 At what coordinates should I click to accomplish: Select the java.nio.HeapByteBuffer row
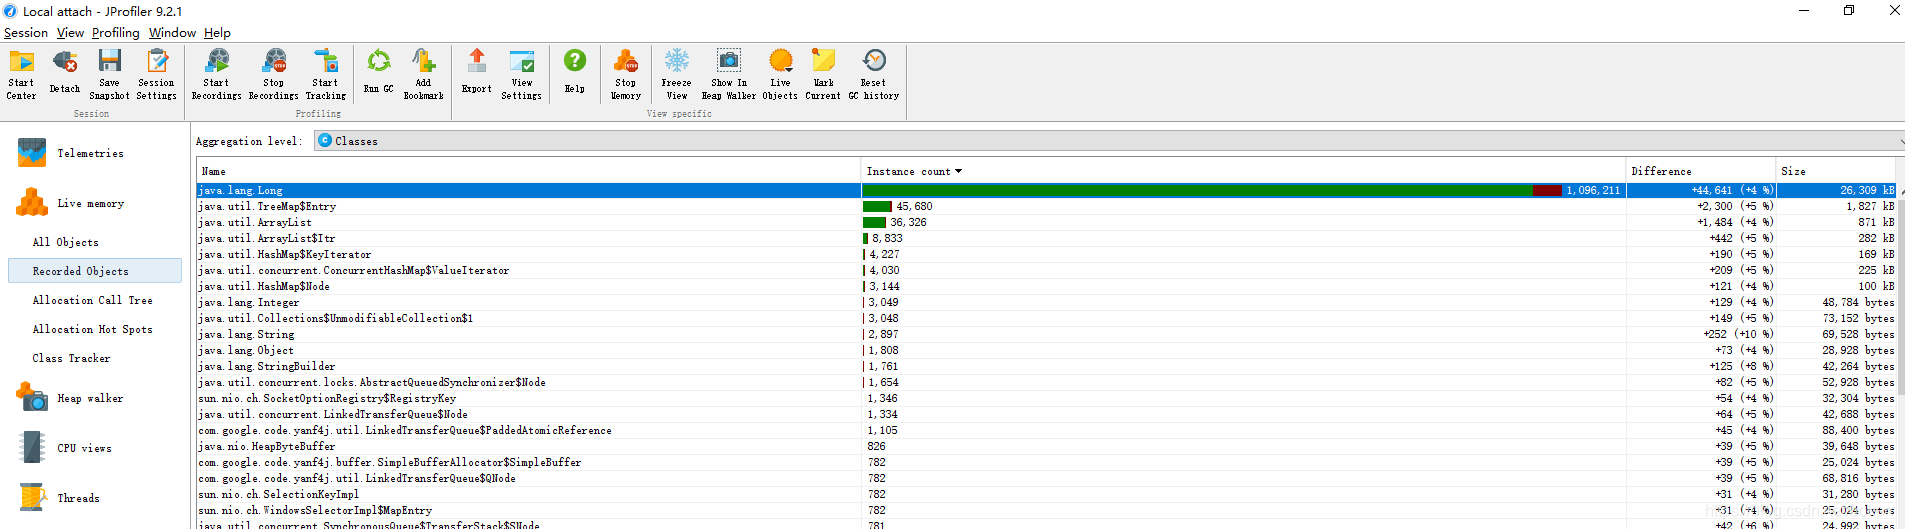coord(1046,446)
